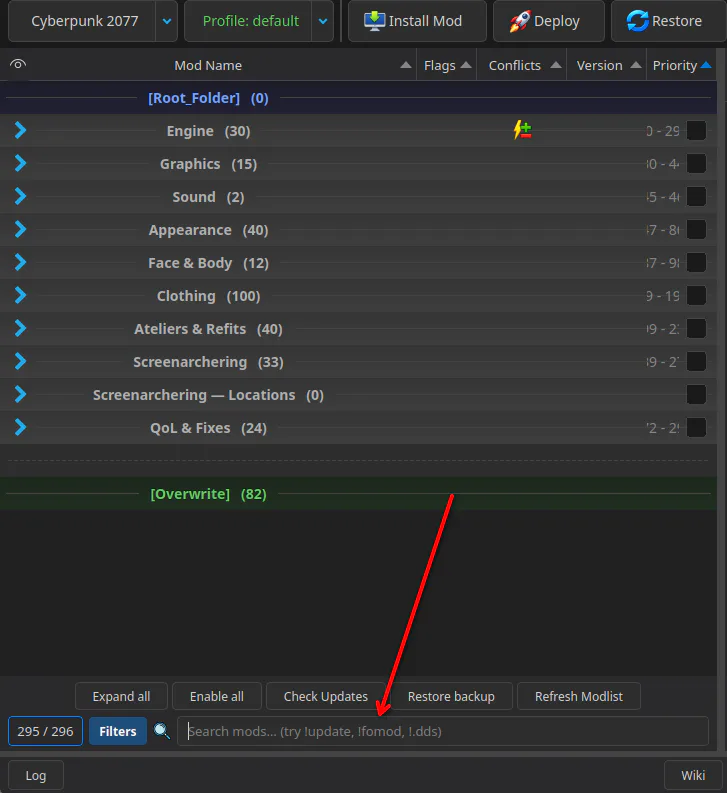The image size is (727, 793).
Task: Sort by Priority using blue arrow
Action: point(706,65)
